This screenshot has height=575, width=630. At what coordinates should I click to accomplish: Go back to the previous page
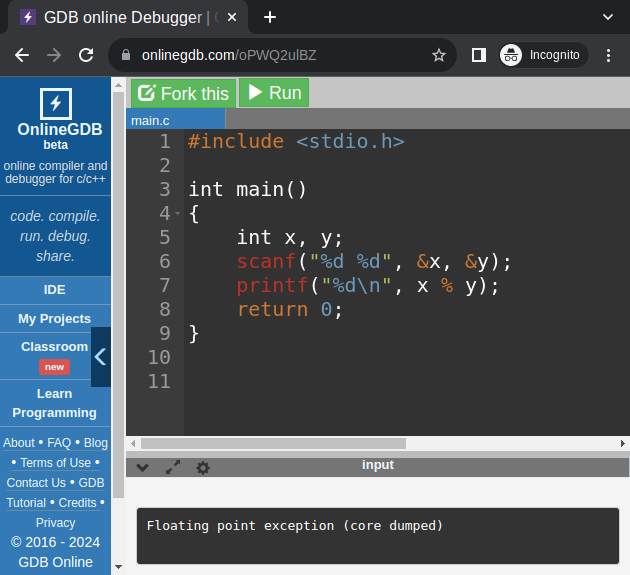[22, 55]
